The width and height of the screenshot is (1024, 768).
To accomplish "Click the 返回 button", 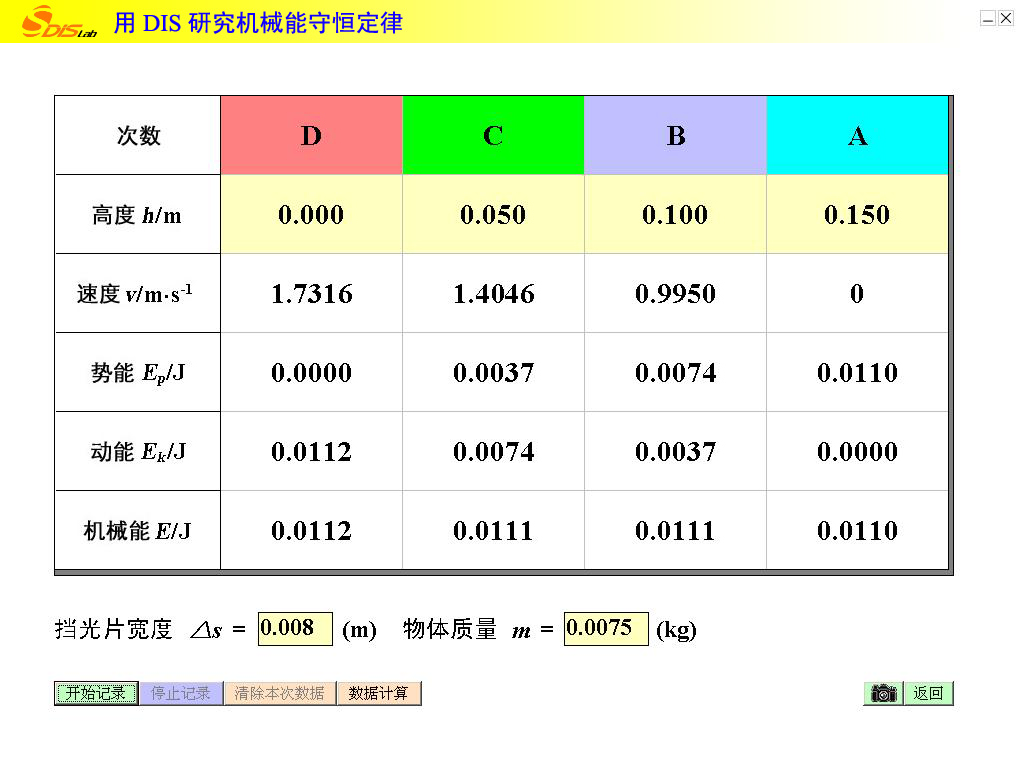I will point(928,693).
